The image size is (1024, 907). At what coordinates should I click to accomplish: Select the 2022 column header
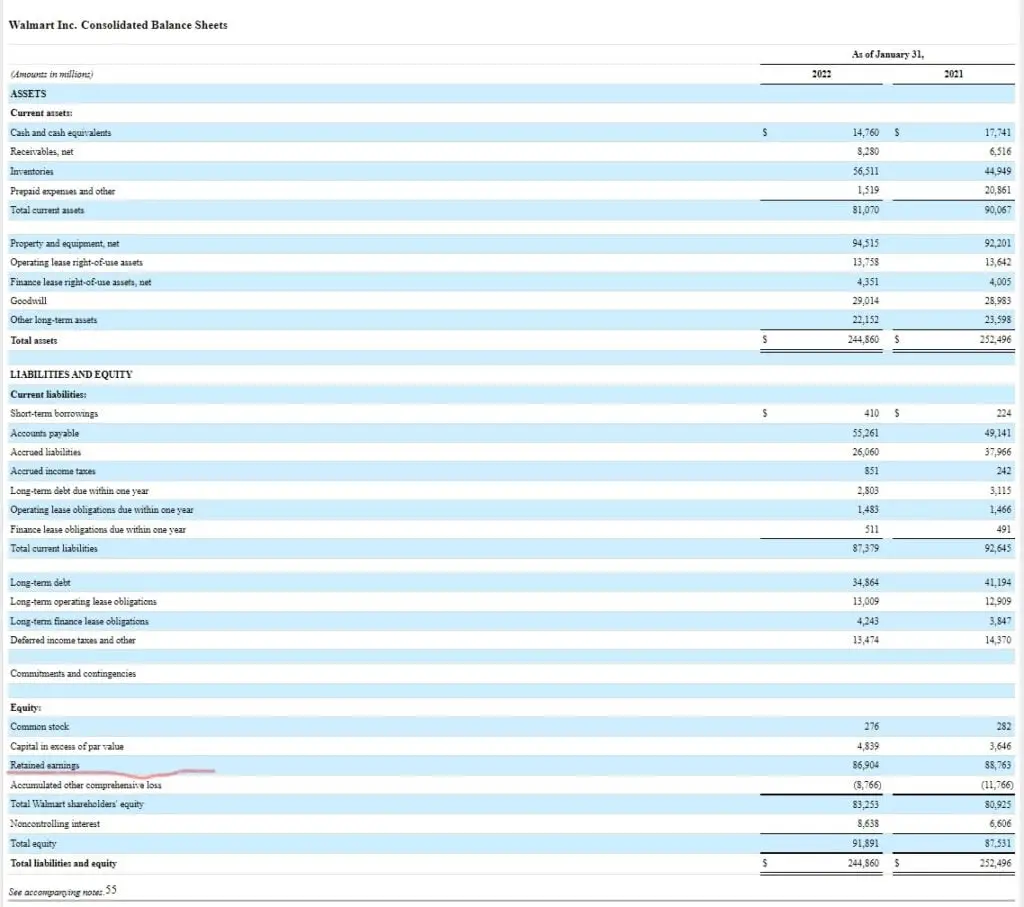[820, 73]
